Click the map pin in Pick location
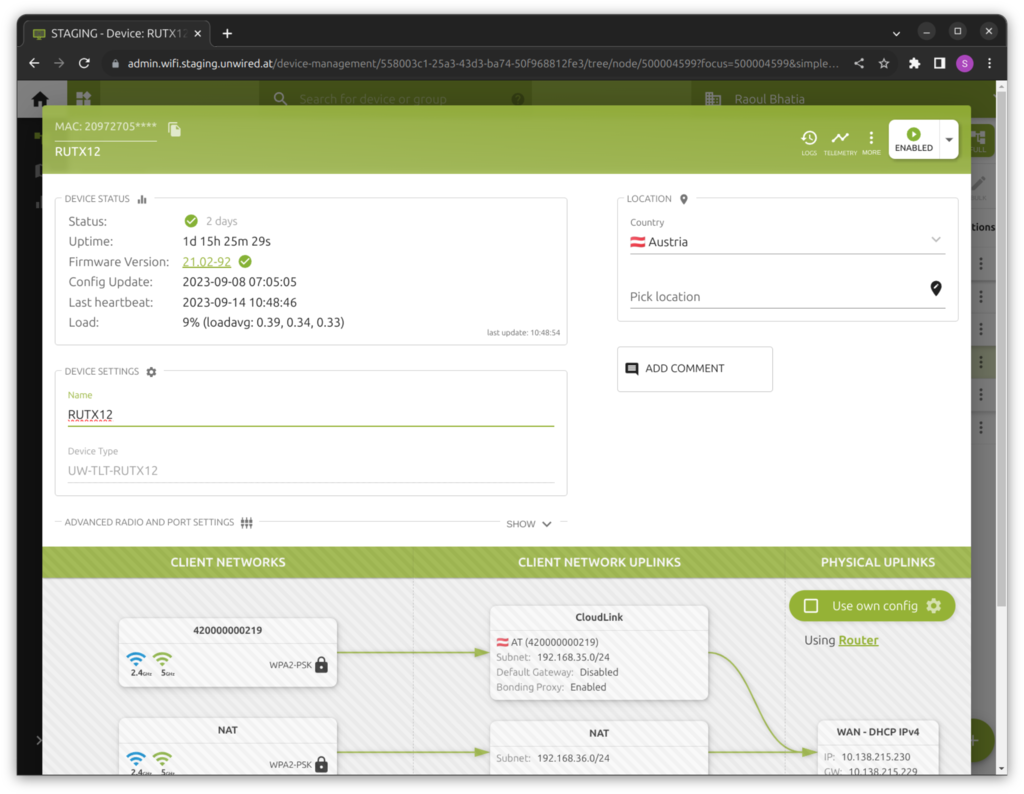1024x794 pixels. (936, 288)
